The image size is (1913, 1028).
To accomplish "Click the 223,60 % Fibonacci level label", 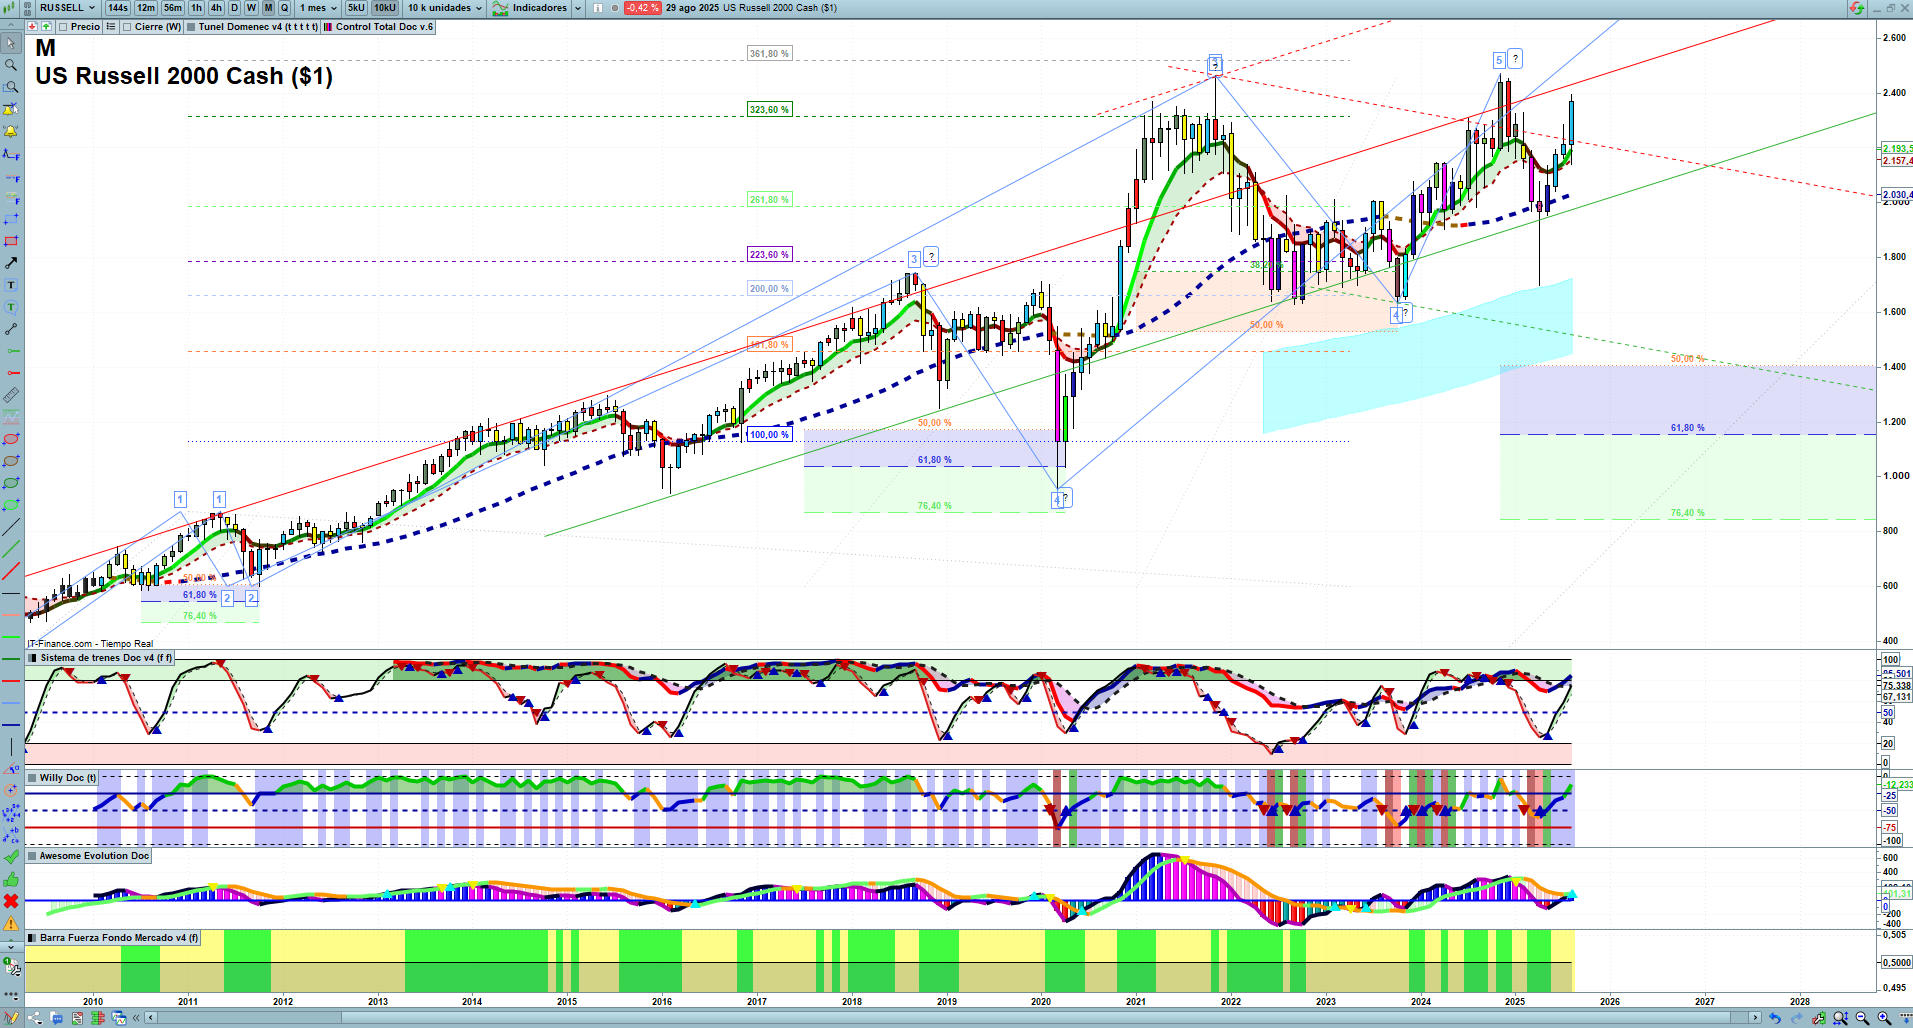I will click(770, 255).
